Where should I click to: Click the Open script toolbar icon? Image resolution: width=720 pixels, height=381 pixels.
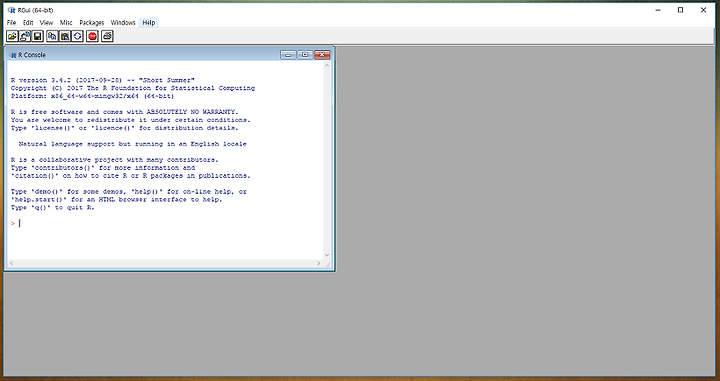(12, 36)
